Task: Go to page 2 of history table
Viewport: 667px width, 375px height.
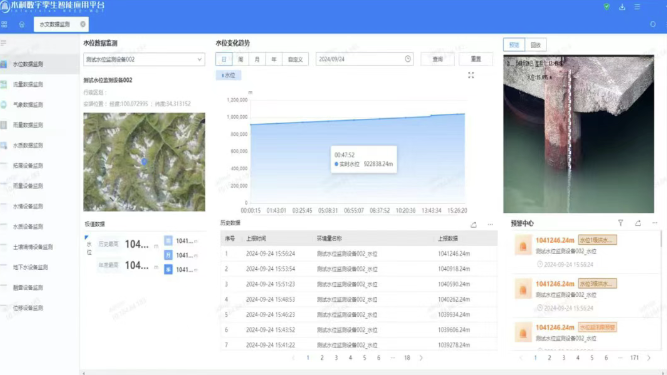Action: pos(322,358)
